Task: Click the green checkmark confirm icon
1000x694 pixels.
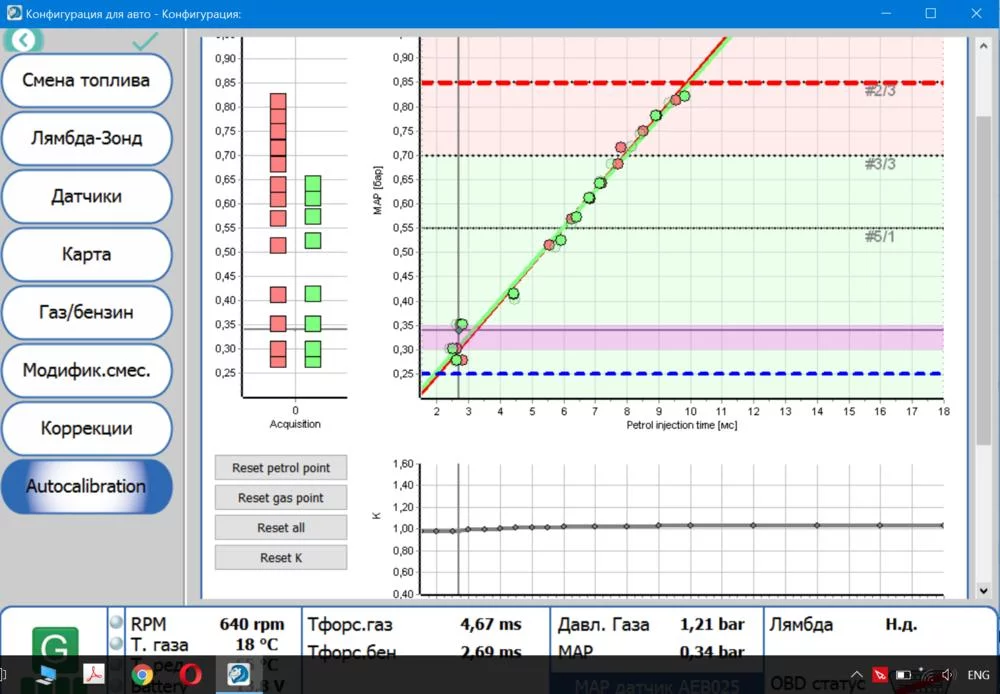Action: 146,41
